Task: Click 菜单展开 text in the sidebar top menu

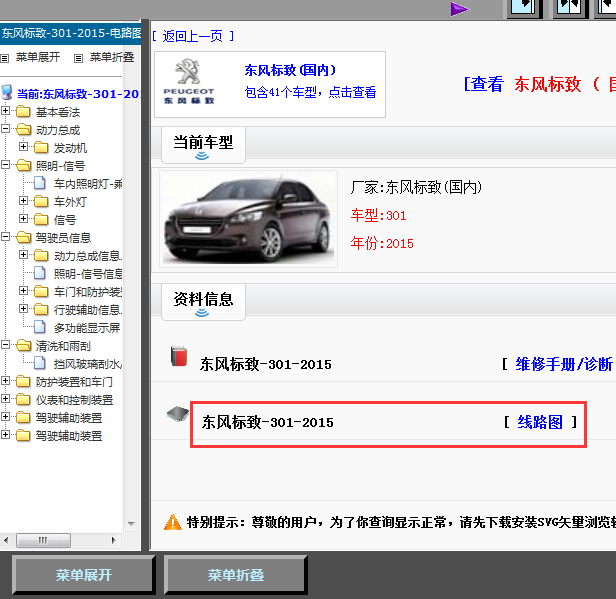Action: click(x=38, y=57)
